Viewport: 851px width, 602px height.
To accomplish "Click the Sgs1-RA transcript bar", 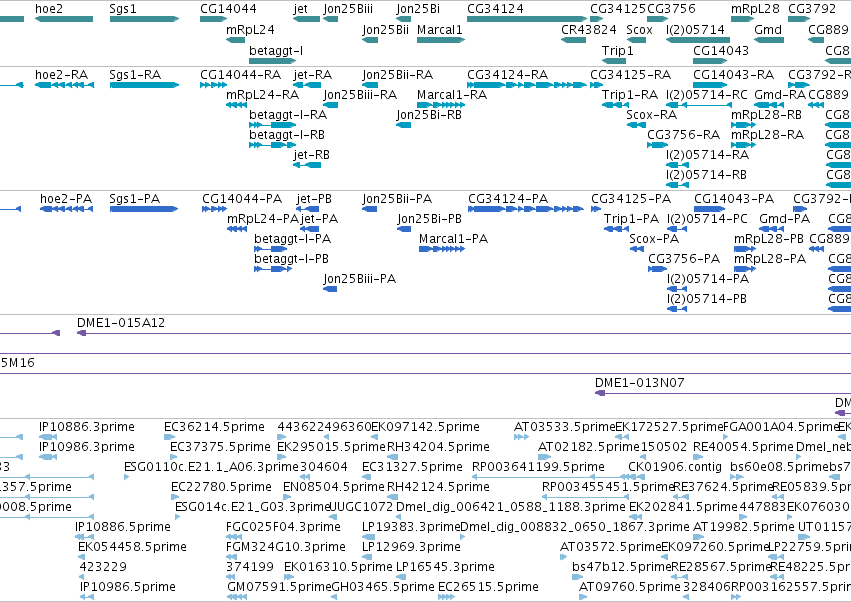I will tap(144, 85).
